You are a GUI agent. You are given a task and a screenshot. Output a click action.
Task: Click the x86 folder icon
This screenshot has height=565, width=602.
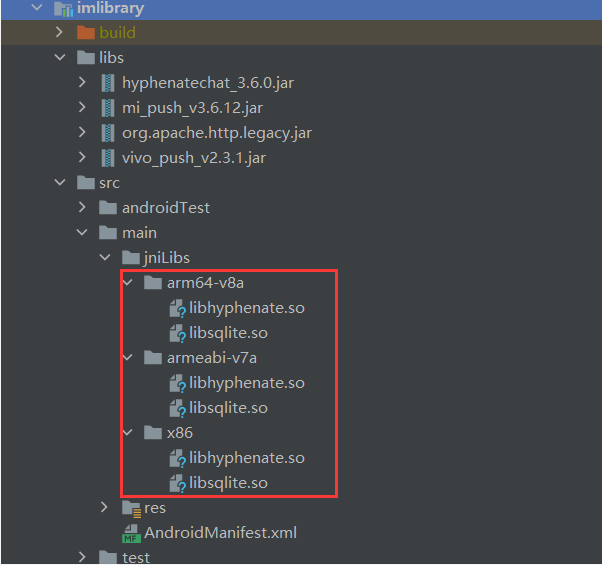pos(153,433)
